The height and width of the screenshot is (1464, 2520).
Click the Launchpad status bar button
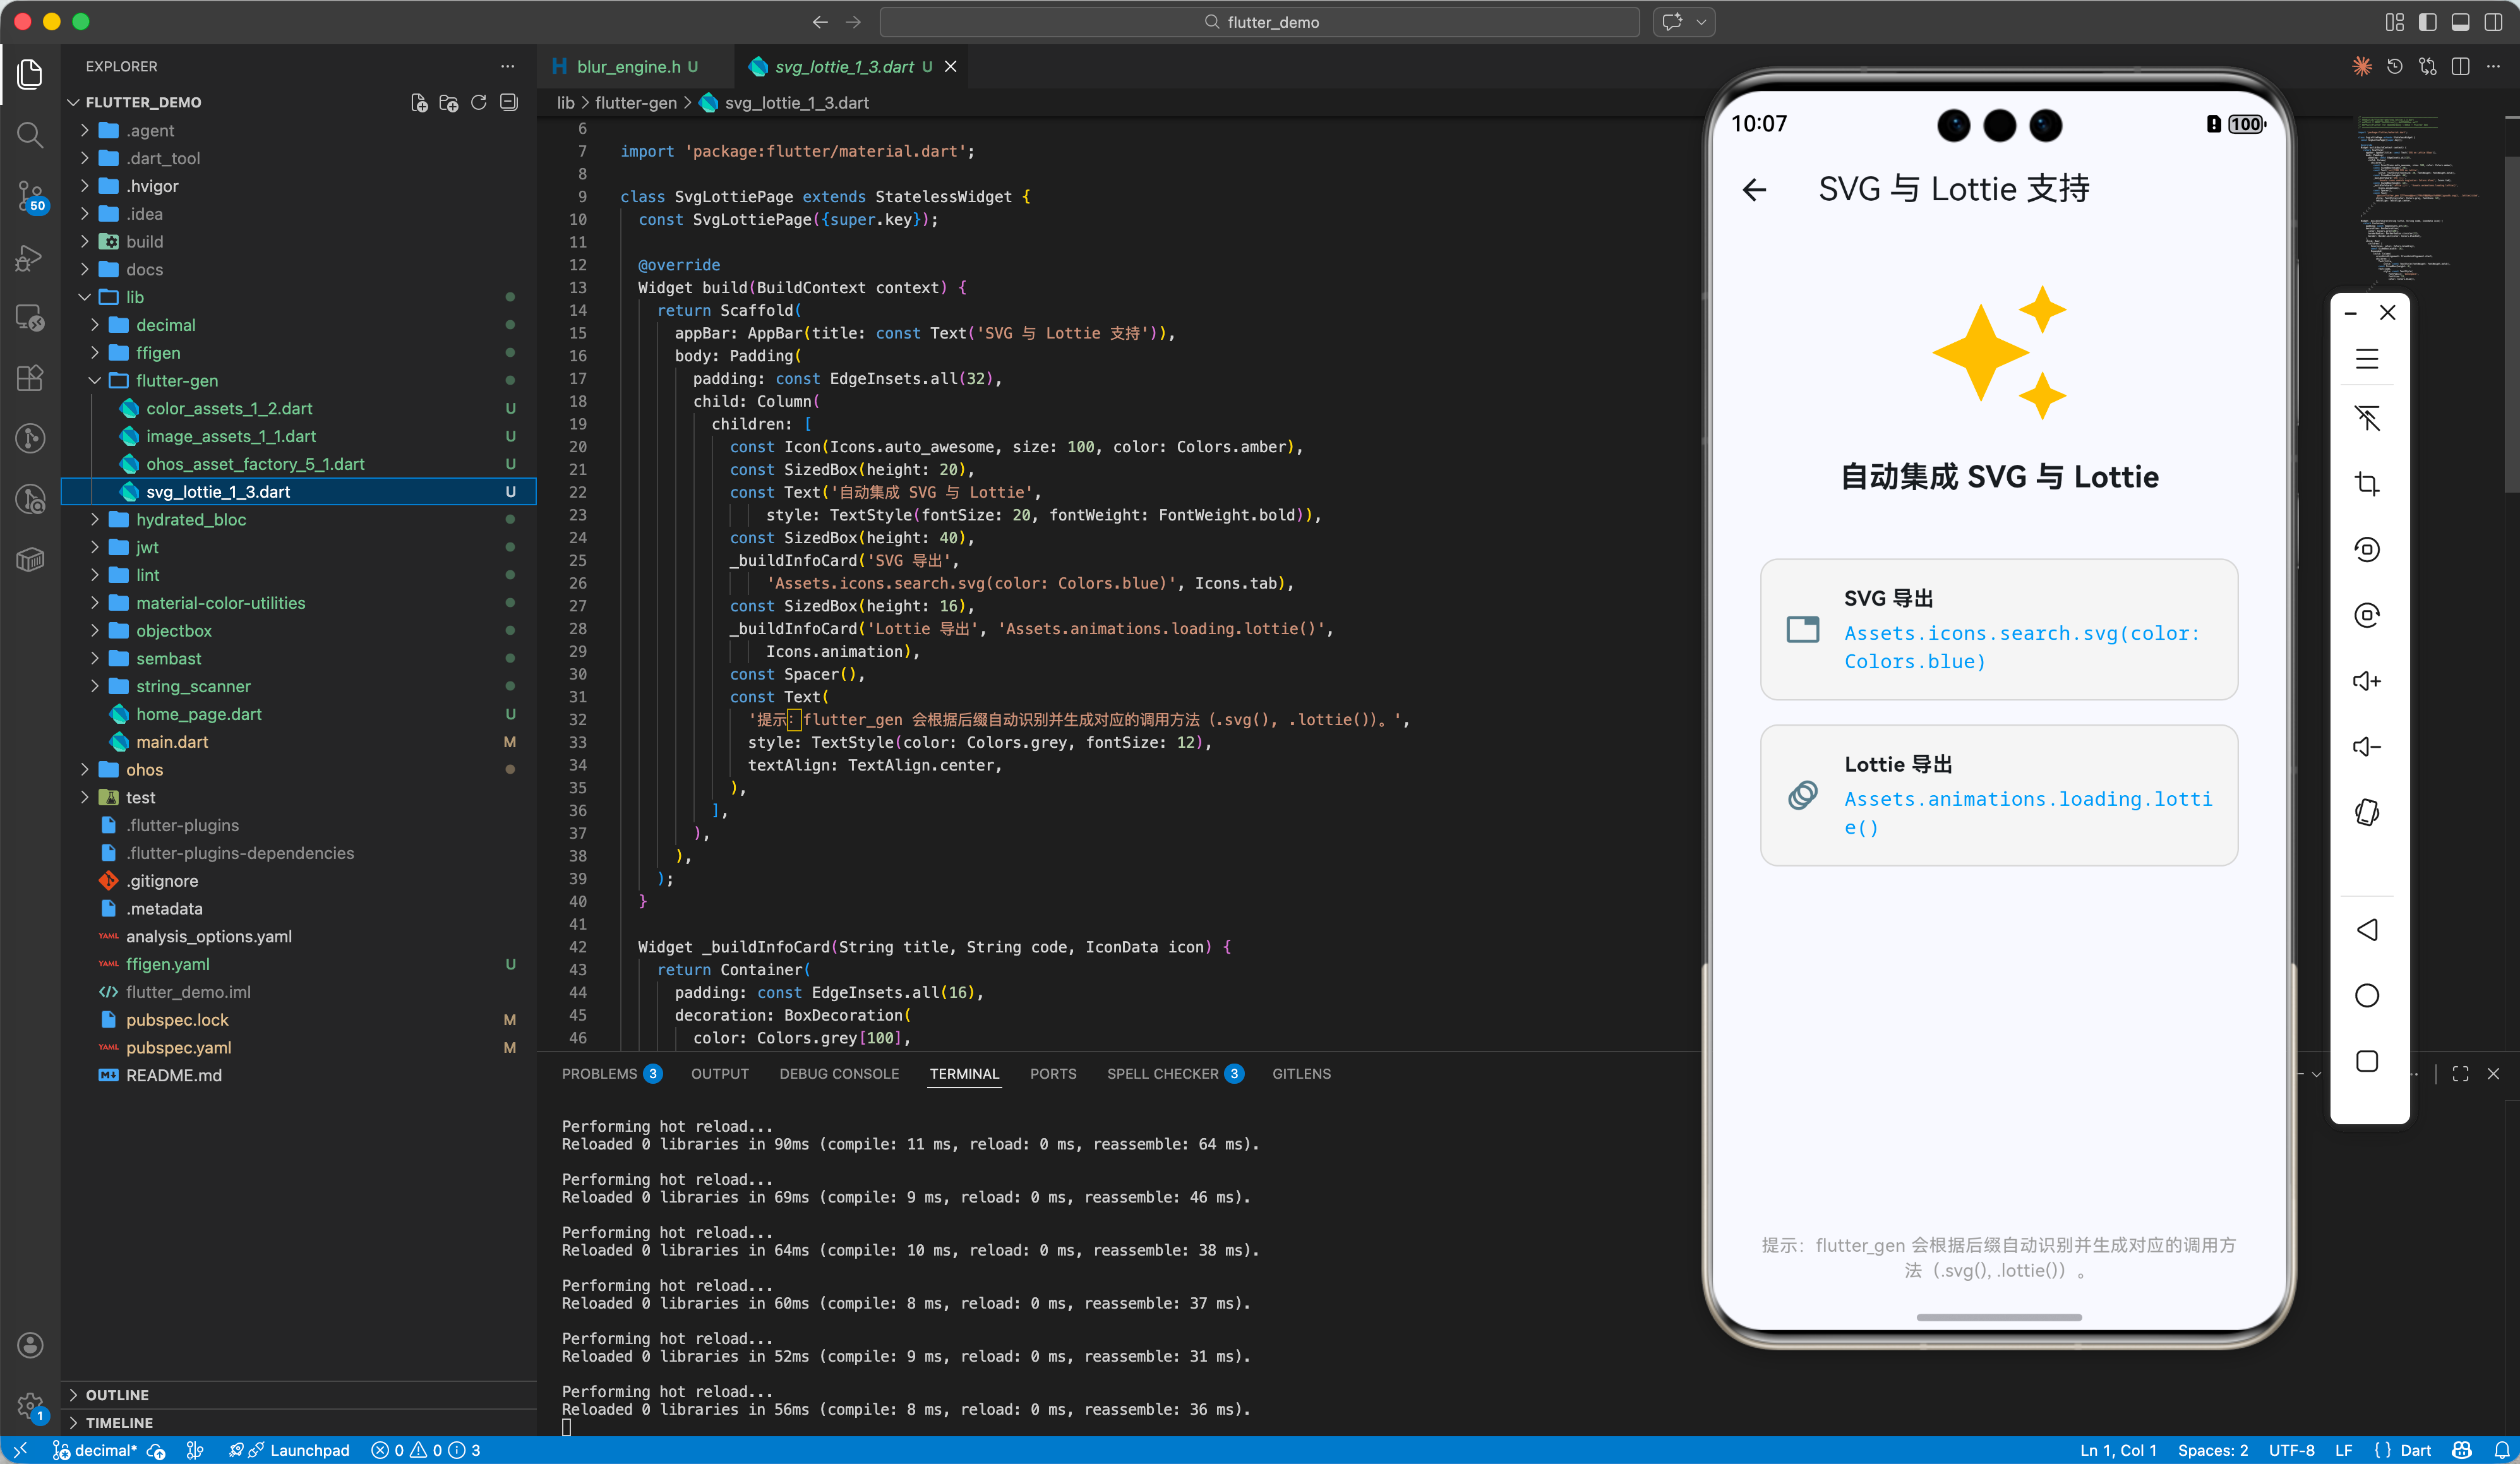point(309,1450)
